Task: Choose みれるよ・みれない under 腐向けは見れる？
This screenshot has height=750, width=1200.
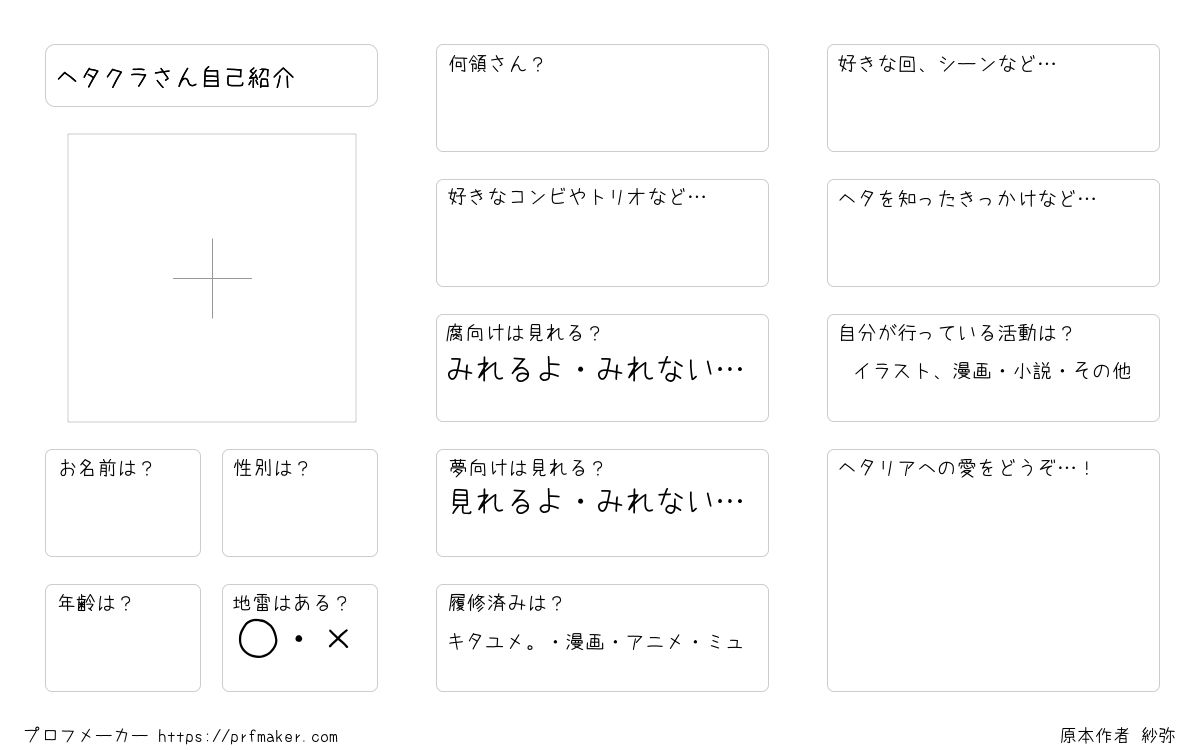Action: click(x=595, y=370)
